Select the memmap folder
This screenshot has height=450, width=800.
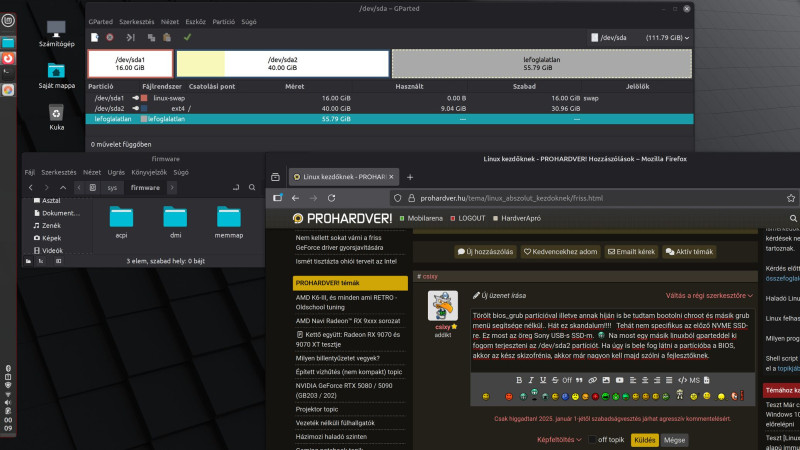coord(229,222)
